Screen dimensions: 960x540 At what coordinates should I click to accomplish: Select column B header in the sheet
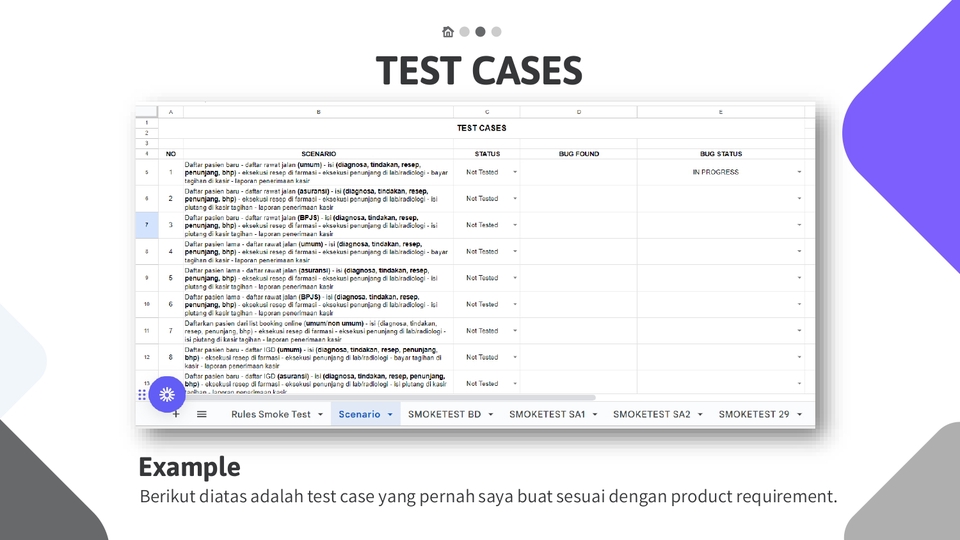(x=318, y=112)
